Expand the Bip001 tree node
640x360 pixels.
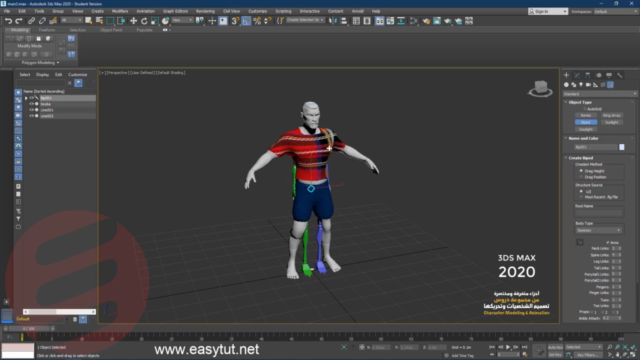[26, 98]
